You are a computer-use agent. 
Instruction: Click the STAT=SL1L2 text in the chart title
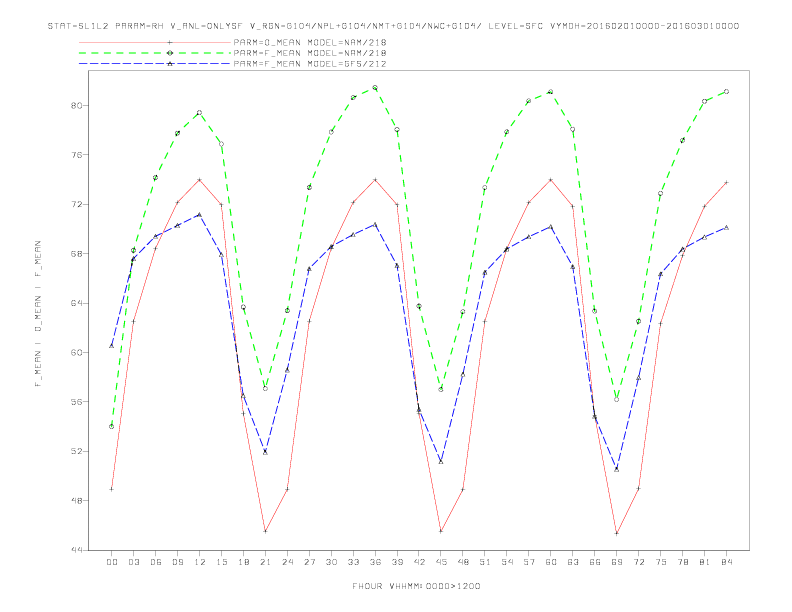pos(79,26)
